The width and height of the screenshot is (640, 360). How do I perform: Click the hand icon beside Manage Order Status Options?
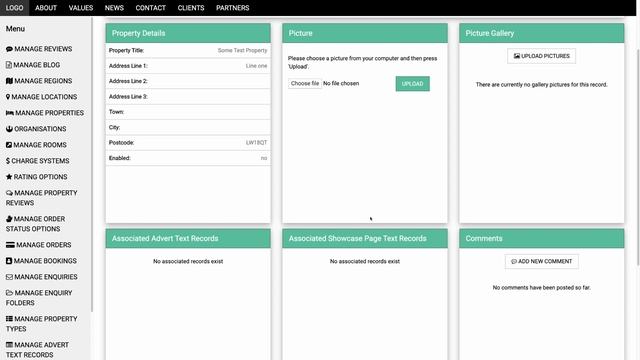[x=9, y=219]
